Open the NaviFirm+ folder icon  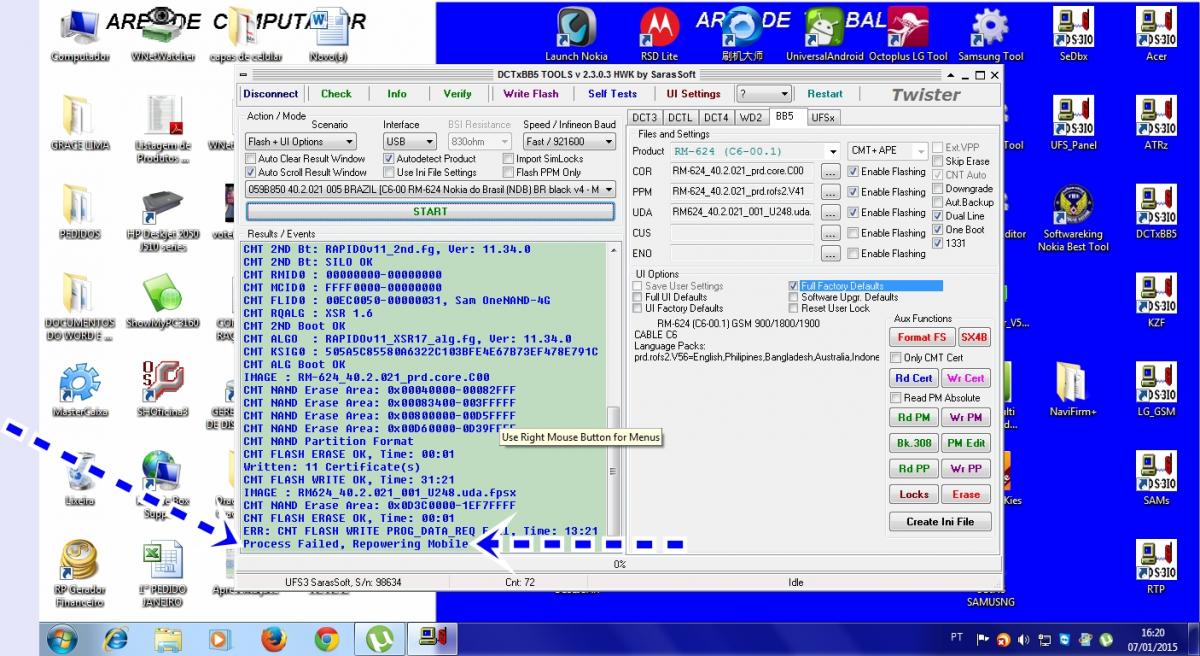[1072, 388]
